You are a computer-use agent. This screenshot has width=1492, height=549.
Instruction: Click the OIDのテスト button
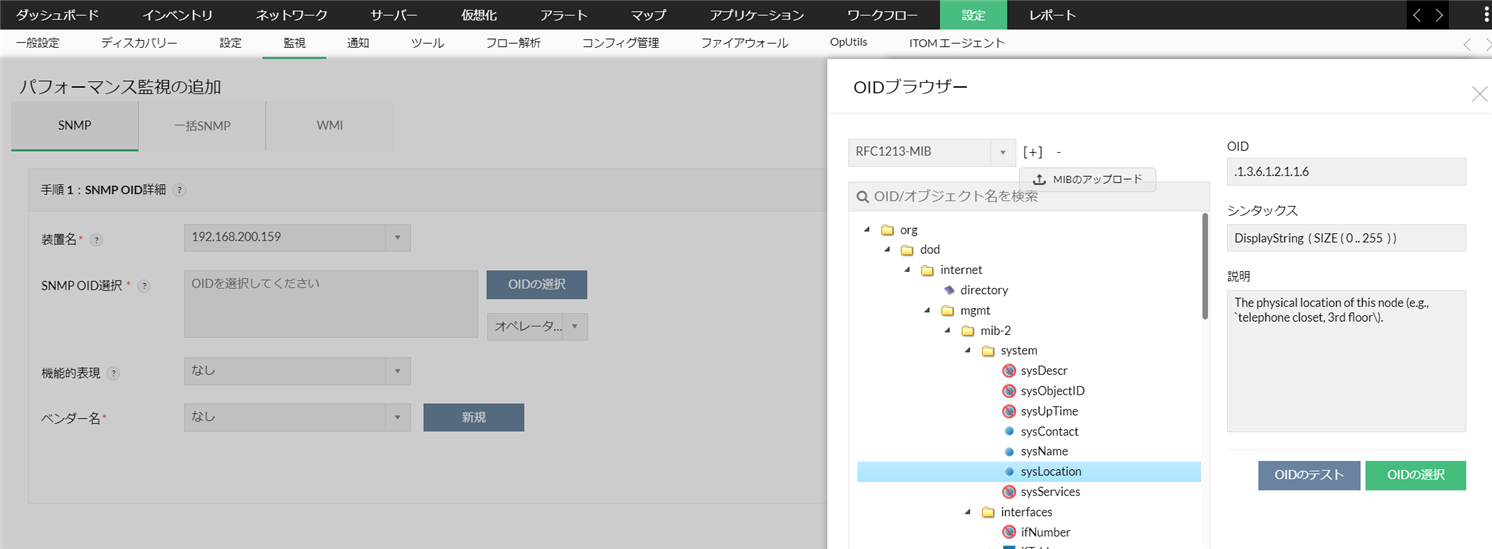(x=1309, y=475)
